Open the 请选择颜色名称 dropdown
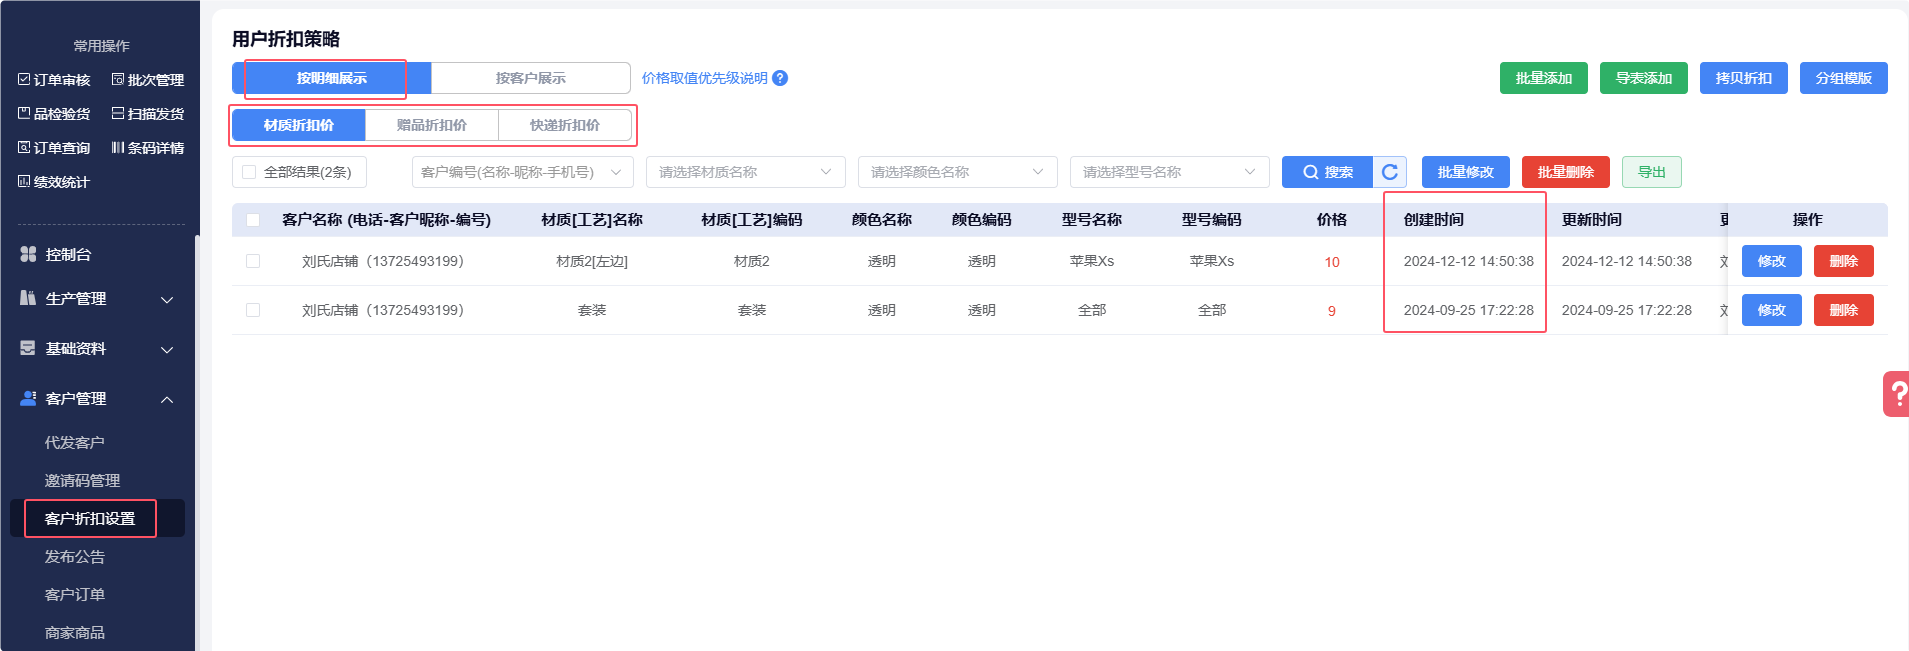Viewport: 1909px width, 651px height. [x=958, y=172]
